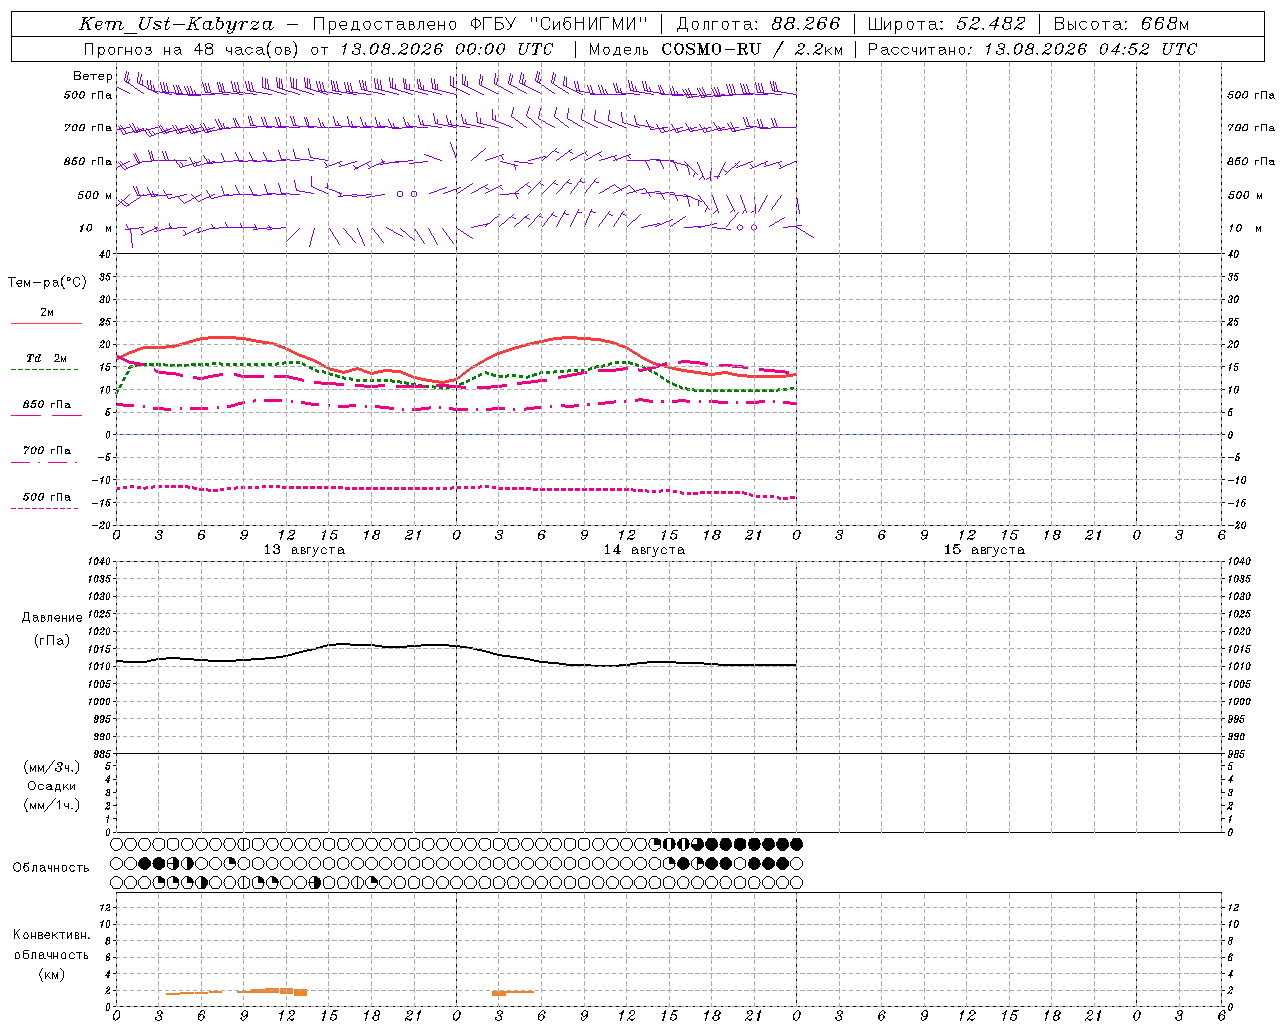Click the Давление (гПа) panel label
1280x1024 pixels.
[x=52, y=629]
